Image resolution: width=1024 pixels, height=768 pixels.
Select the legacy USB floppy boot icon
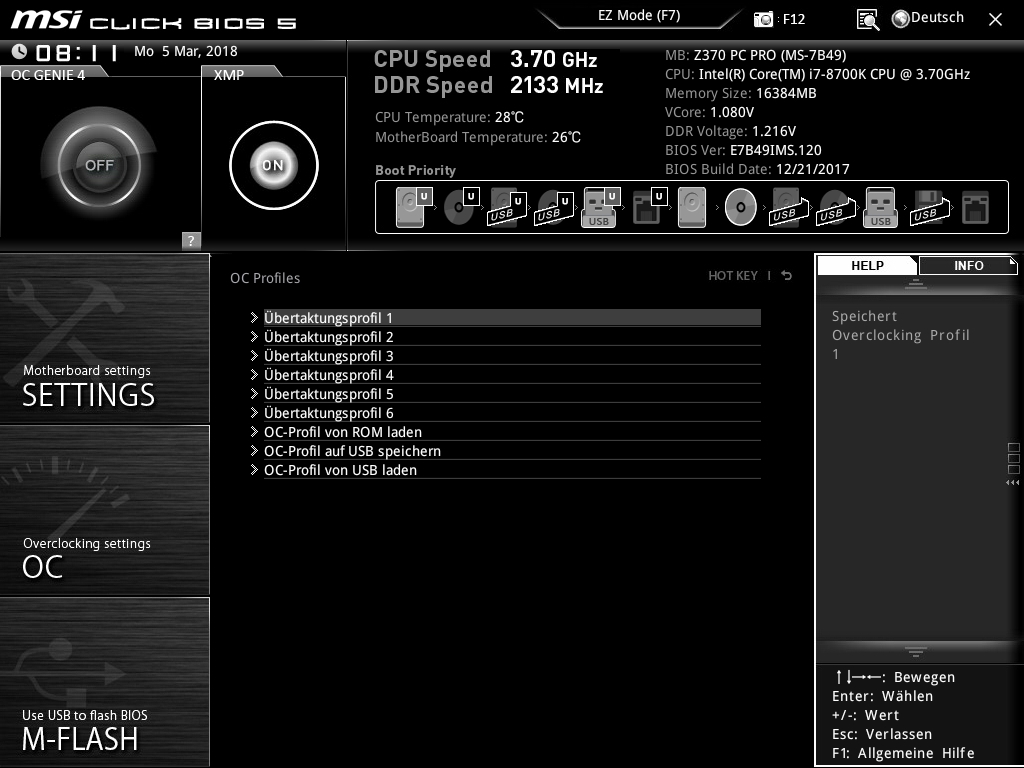pos(929,208)
